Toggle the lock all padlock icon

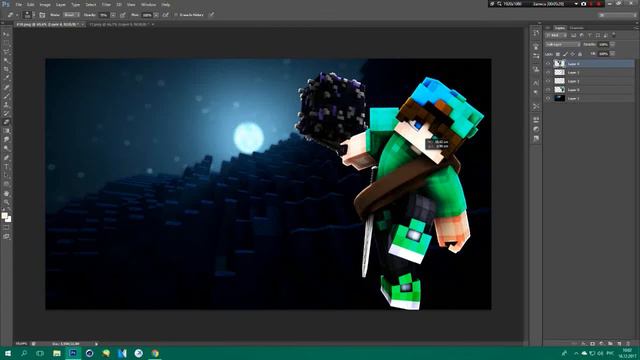pyautogui.click(x=580, y=54)
